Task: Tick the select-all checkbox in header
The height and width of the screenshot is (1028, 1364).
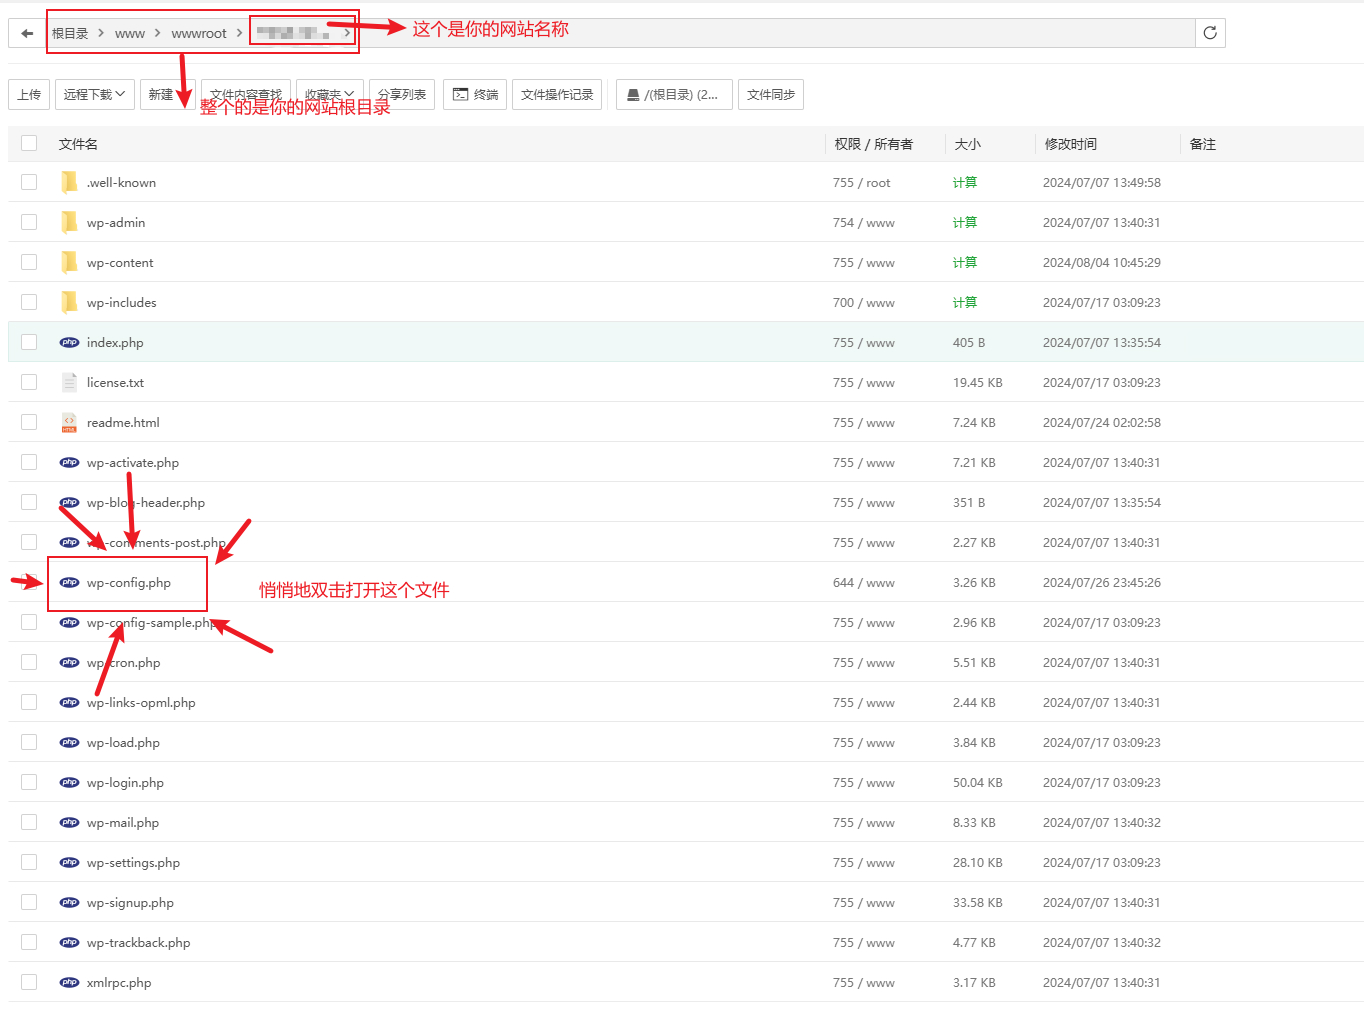Action: point(29,144)
